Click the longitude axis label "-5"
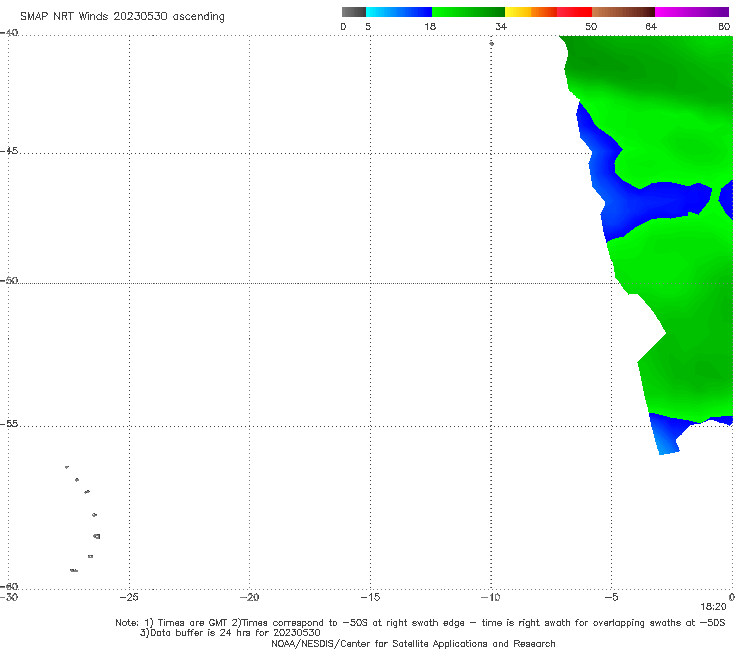Viewport: 740px width, 650px height. (611, 597)
